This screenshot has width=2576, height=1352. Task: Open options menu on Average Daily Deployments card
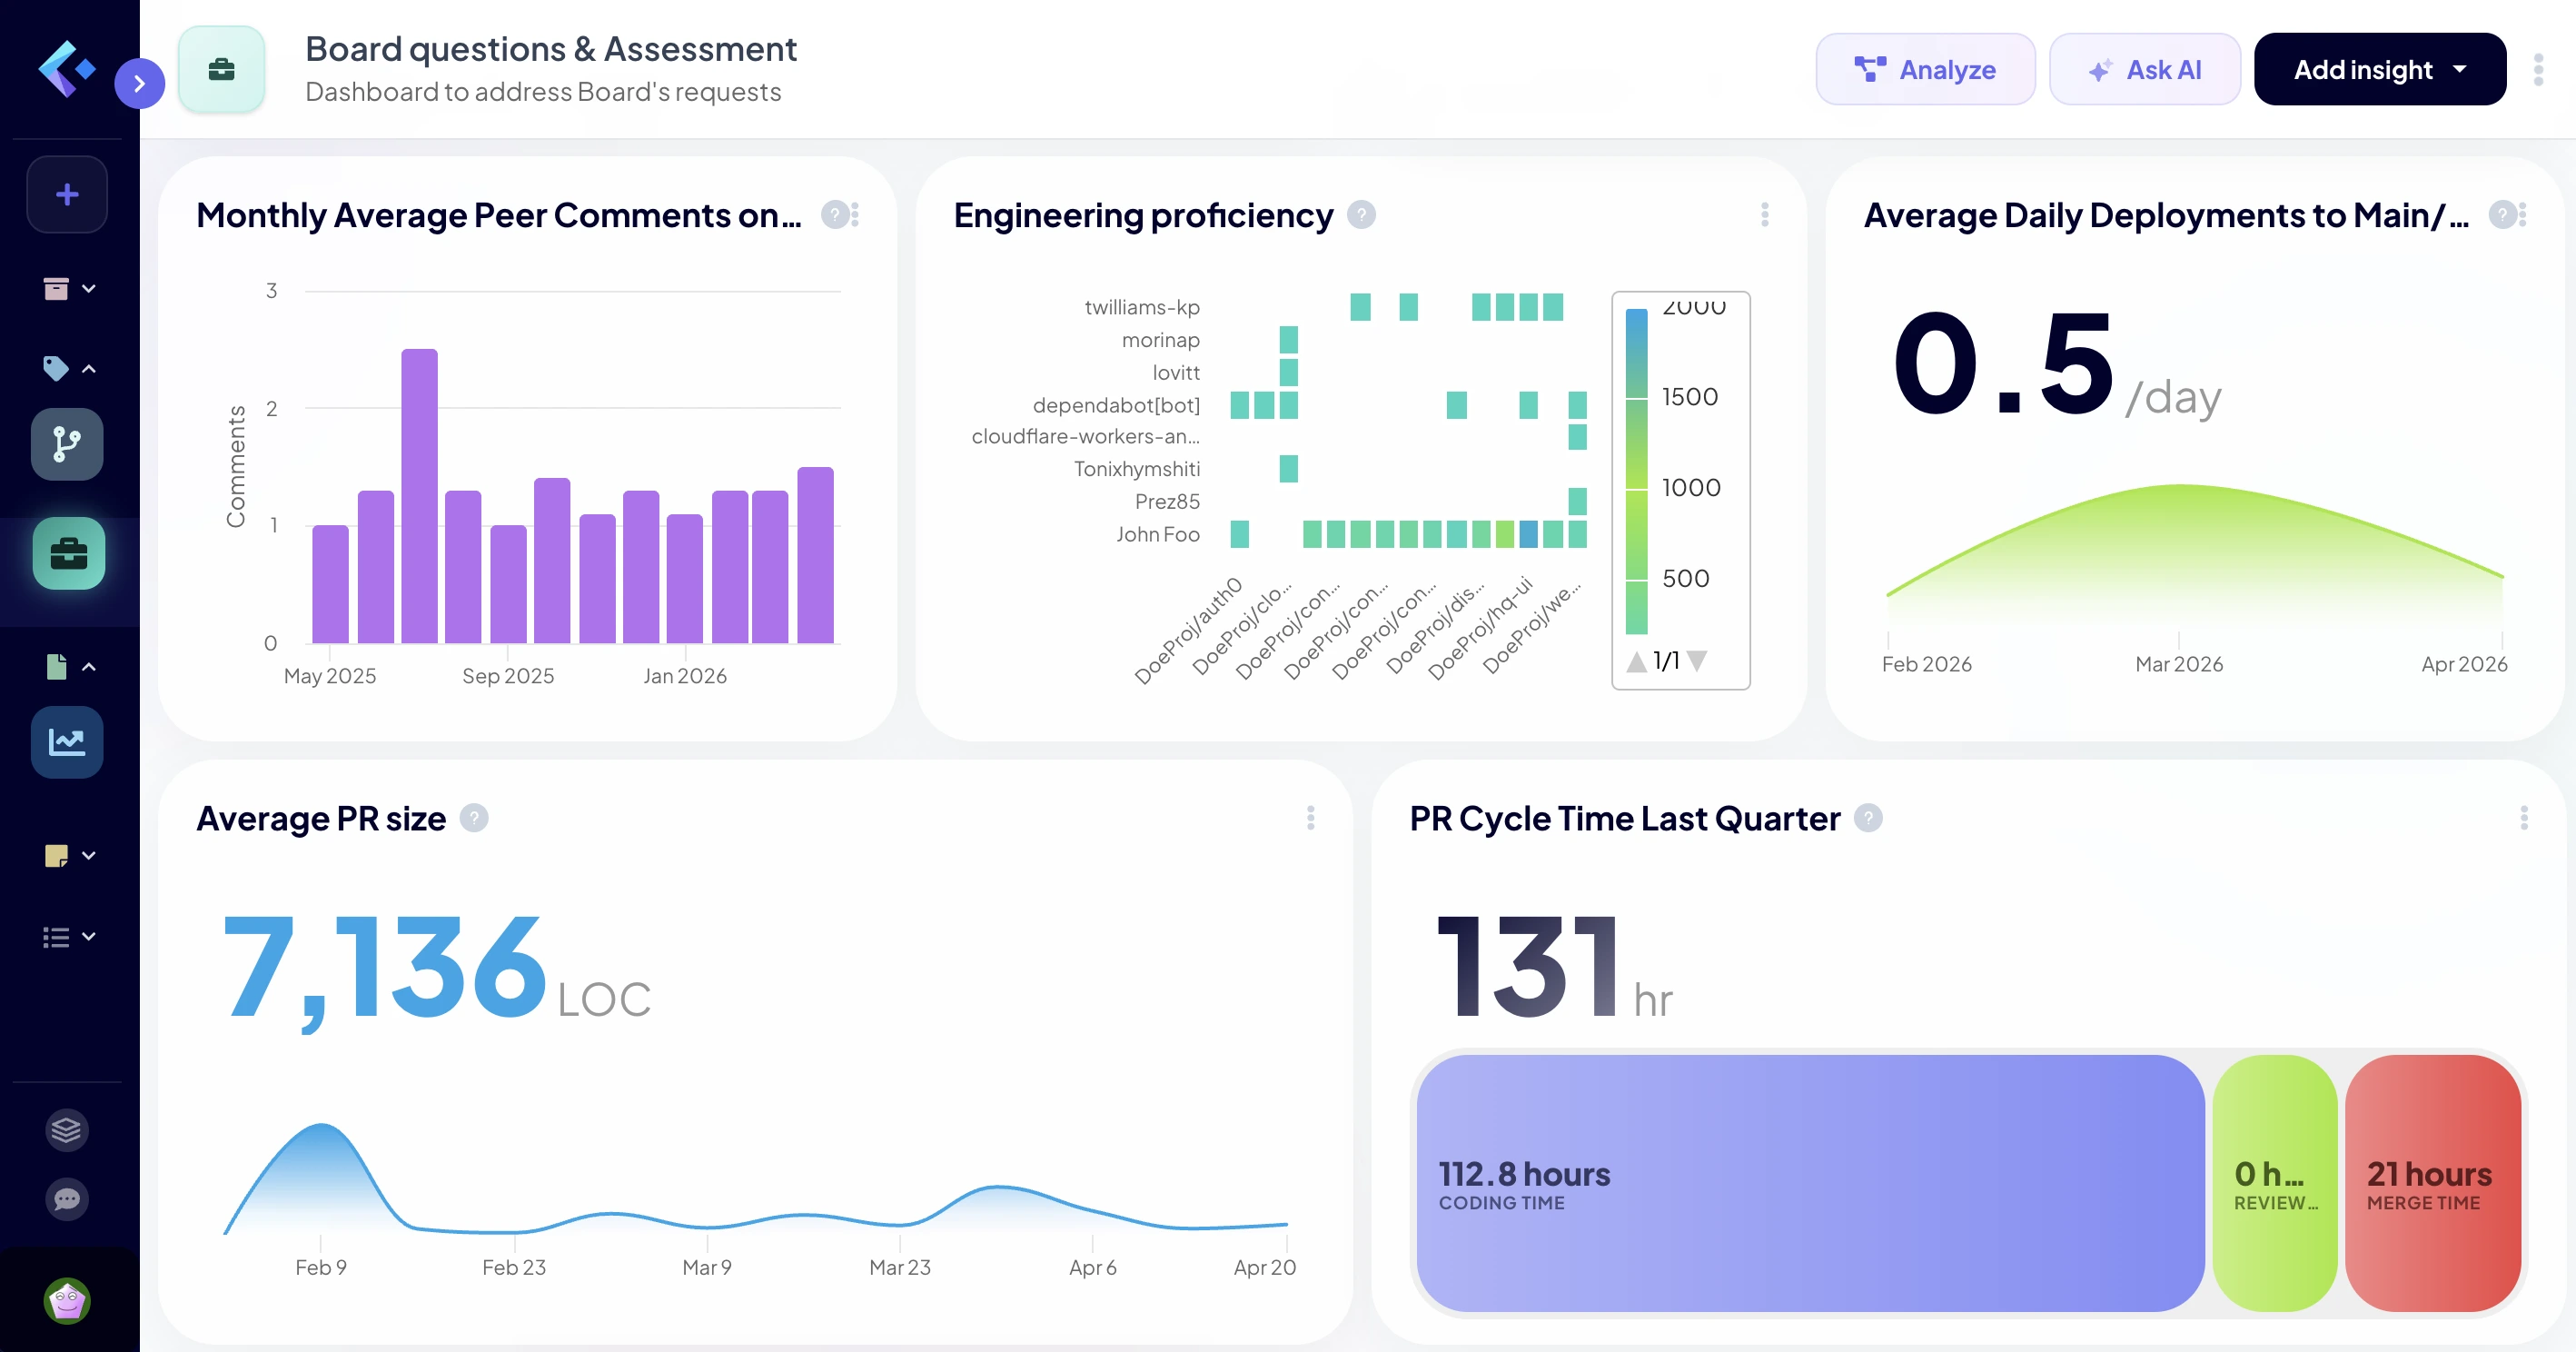(2523, 215)
